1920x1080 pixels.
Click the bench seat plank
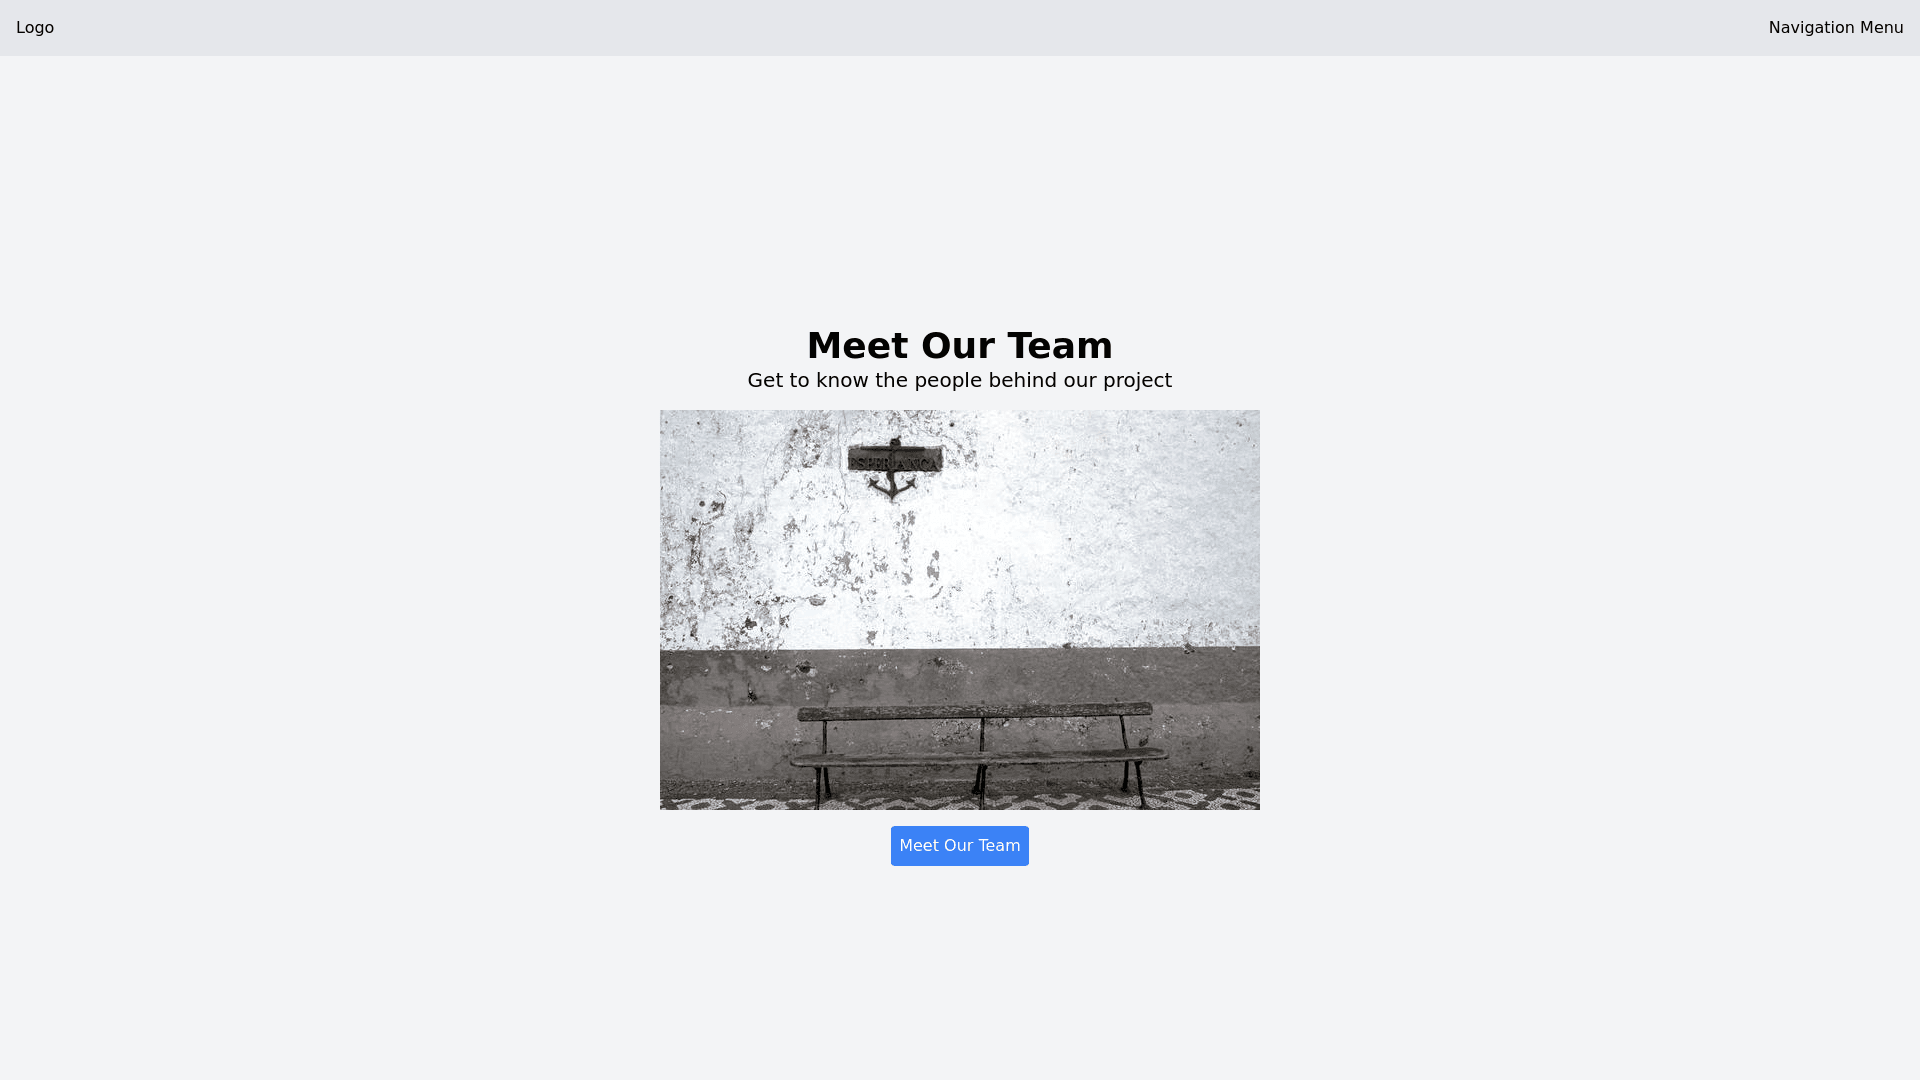point(980,758)
